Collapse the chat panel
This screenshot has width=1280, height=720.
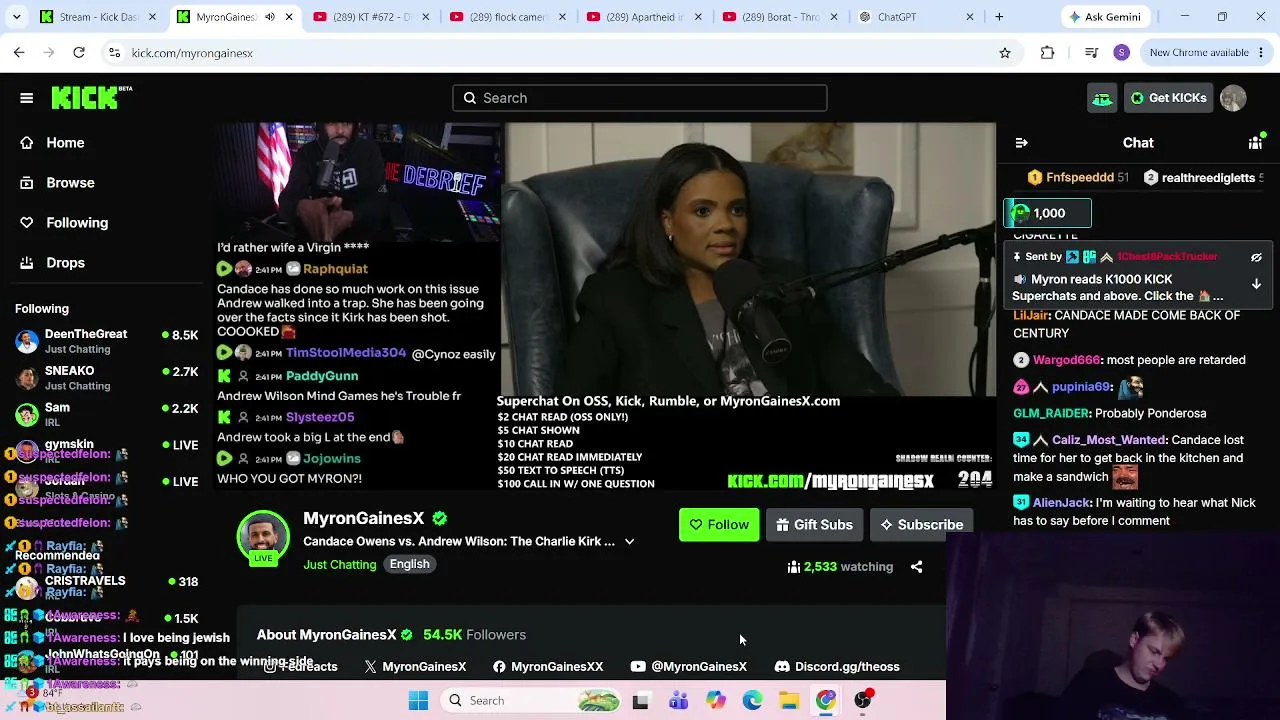click(1021, 143)
